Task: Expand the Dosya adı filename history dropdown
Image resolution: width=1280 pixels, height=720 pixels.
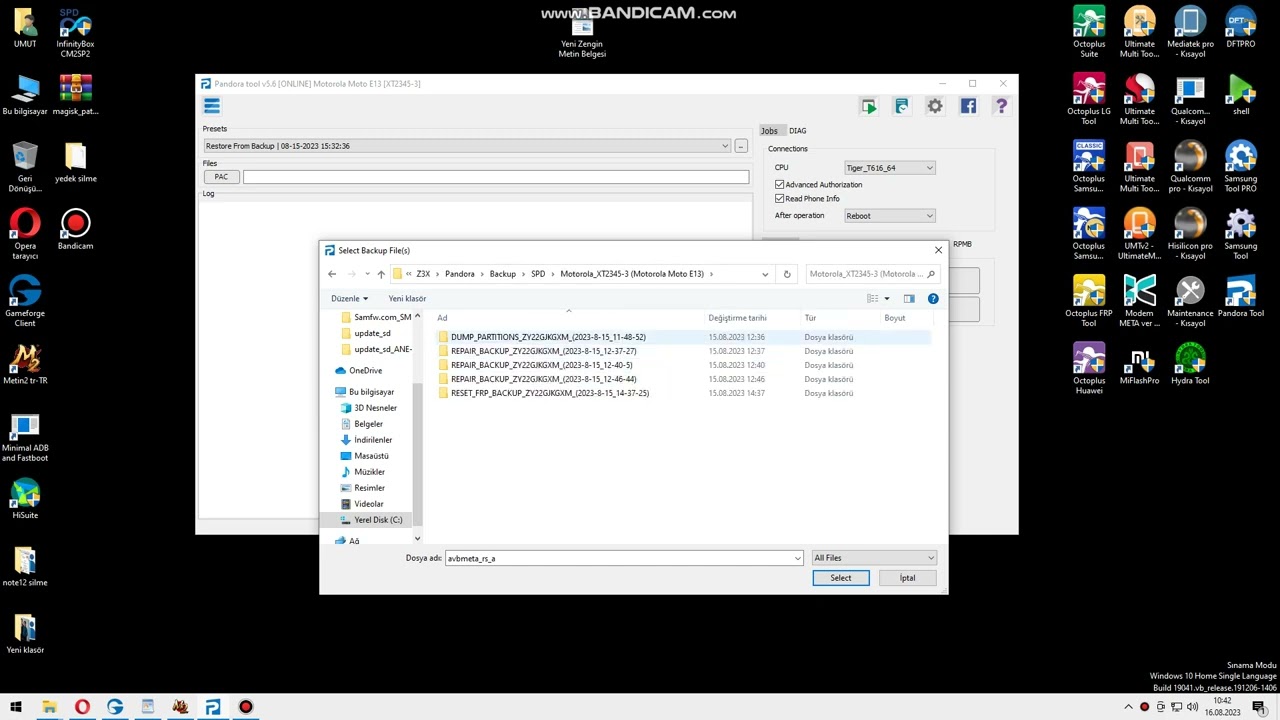Action: [797, 558]
